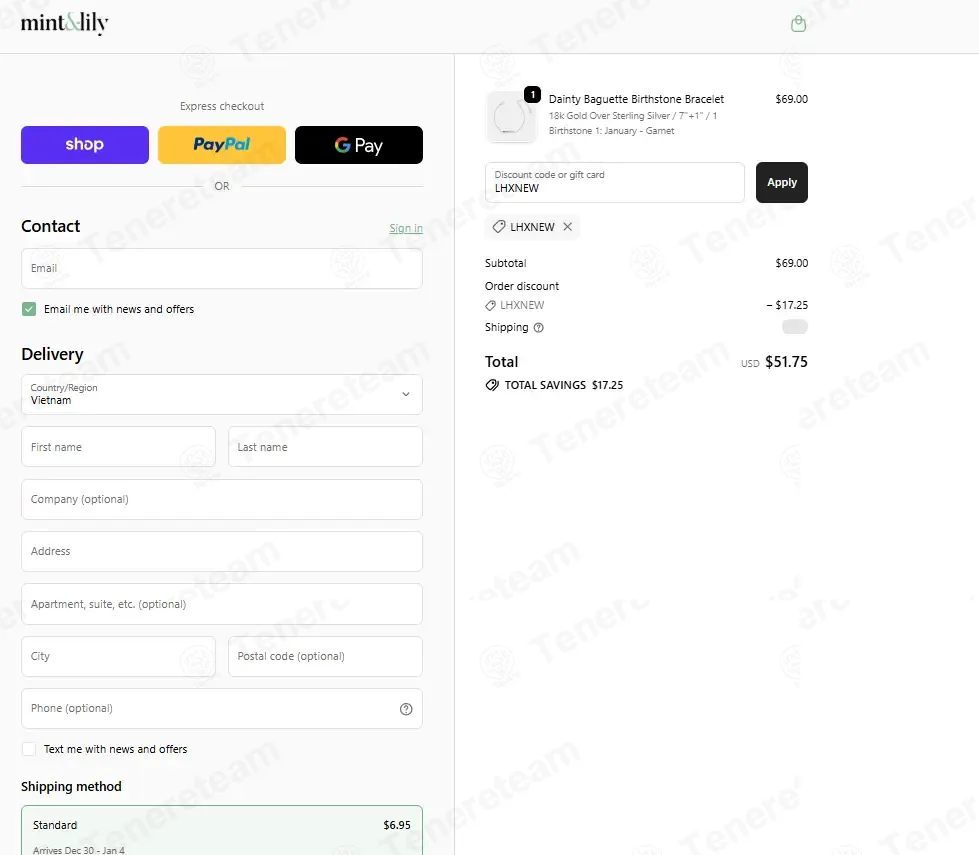Pay with Google Pay express checkout
Image resolution: width=979 pixels, height=855 pixels.
tap(358, 145)
